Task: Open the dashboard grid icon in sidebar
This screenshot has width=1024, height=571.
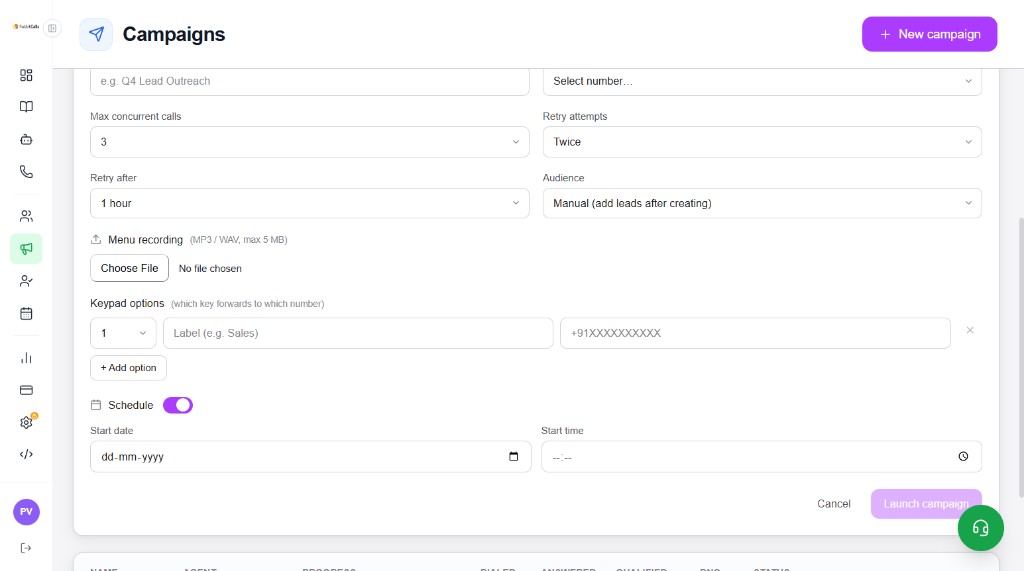Action: coord(26,75)
